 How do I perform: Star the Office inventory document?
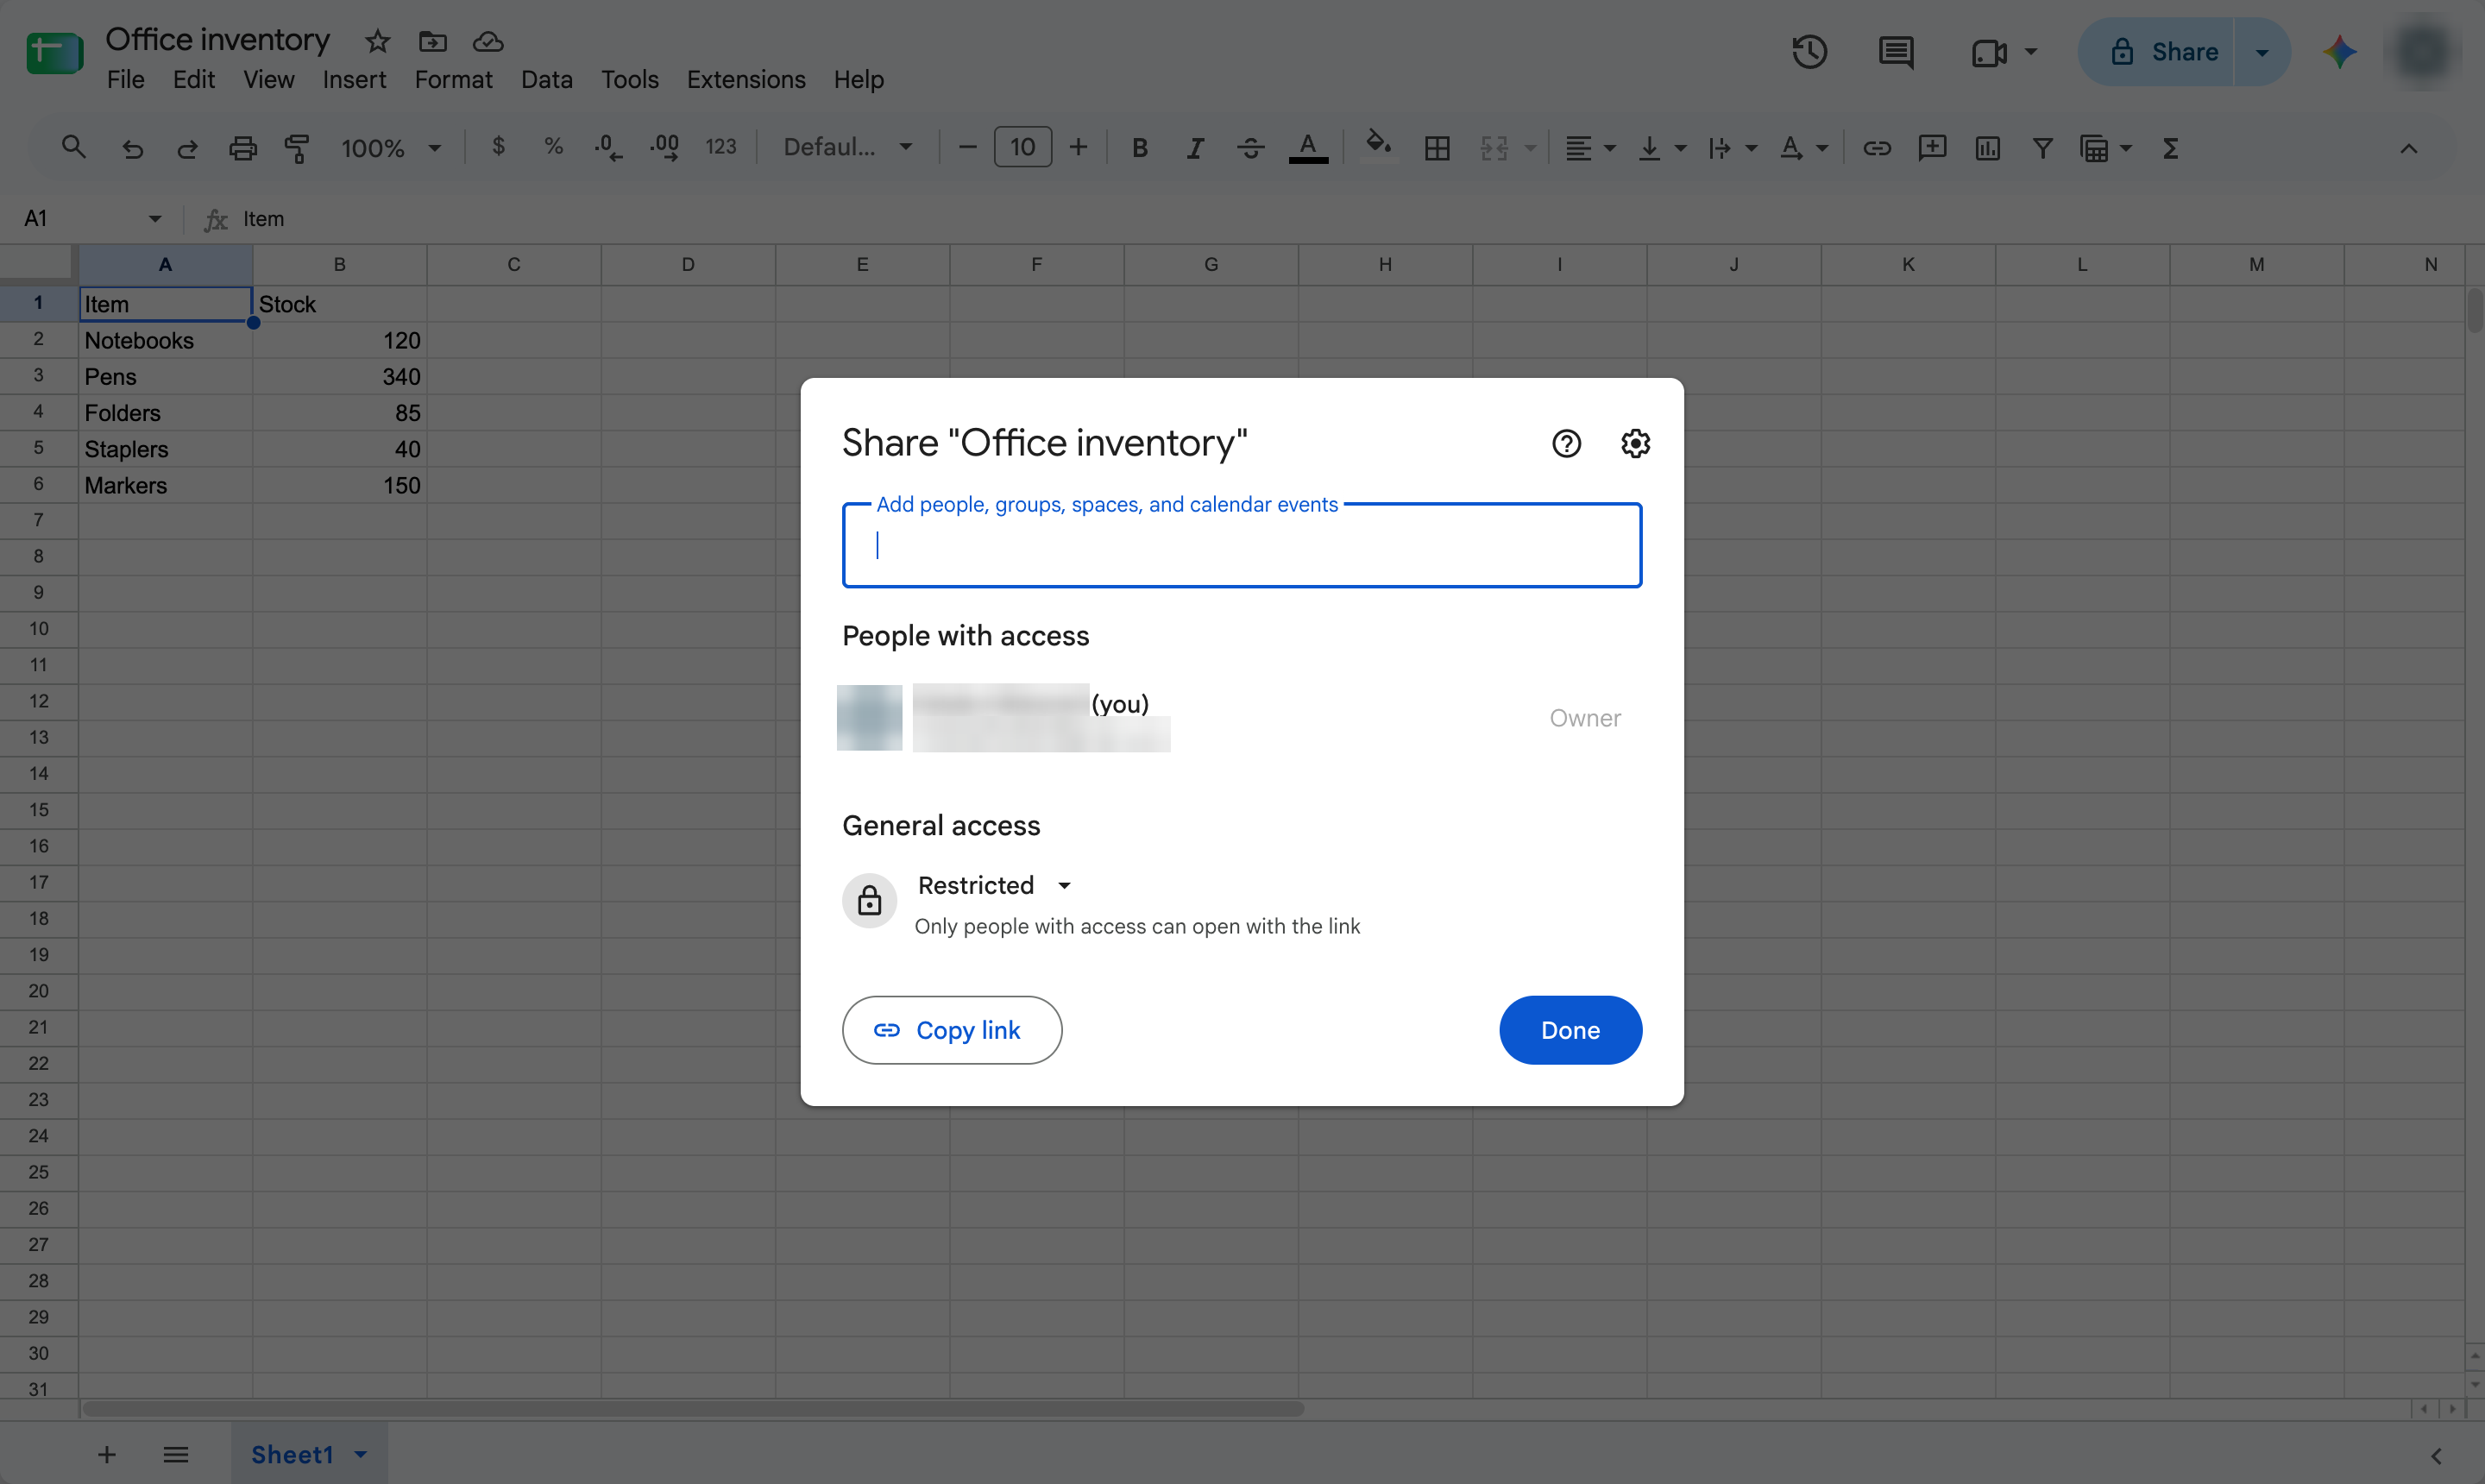click(x=377, y=41)
